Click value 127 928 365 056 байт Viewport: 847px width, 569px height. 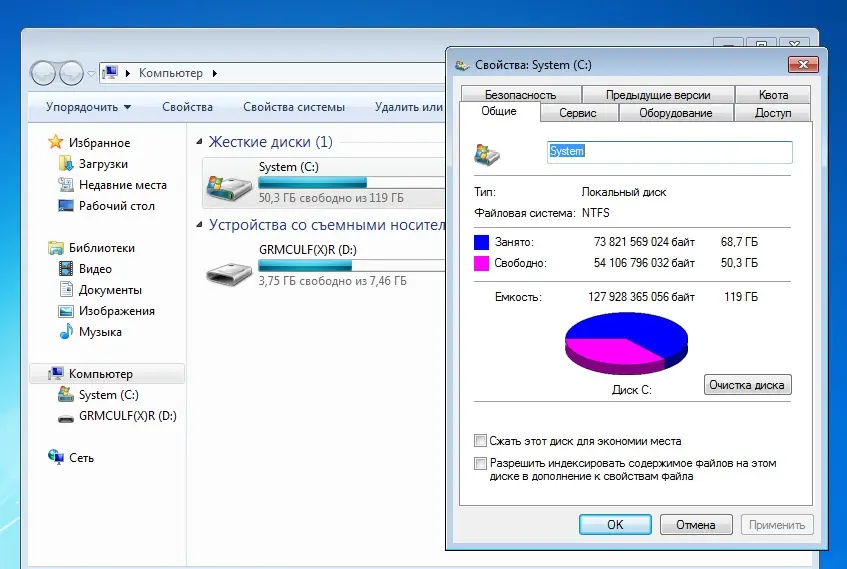641,297
